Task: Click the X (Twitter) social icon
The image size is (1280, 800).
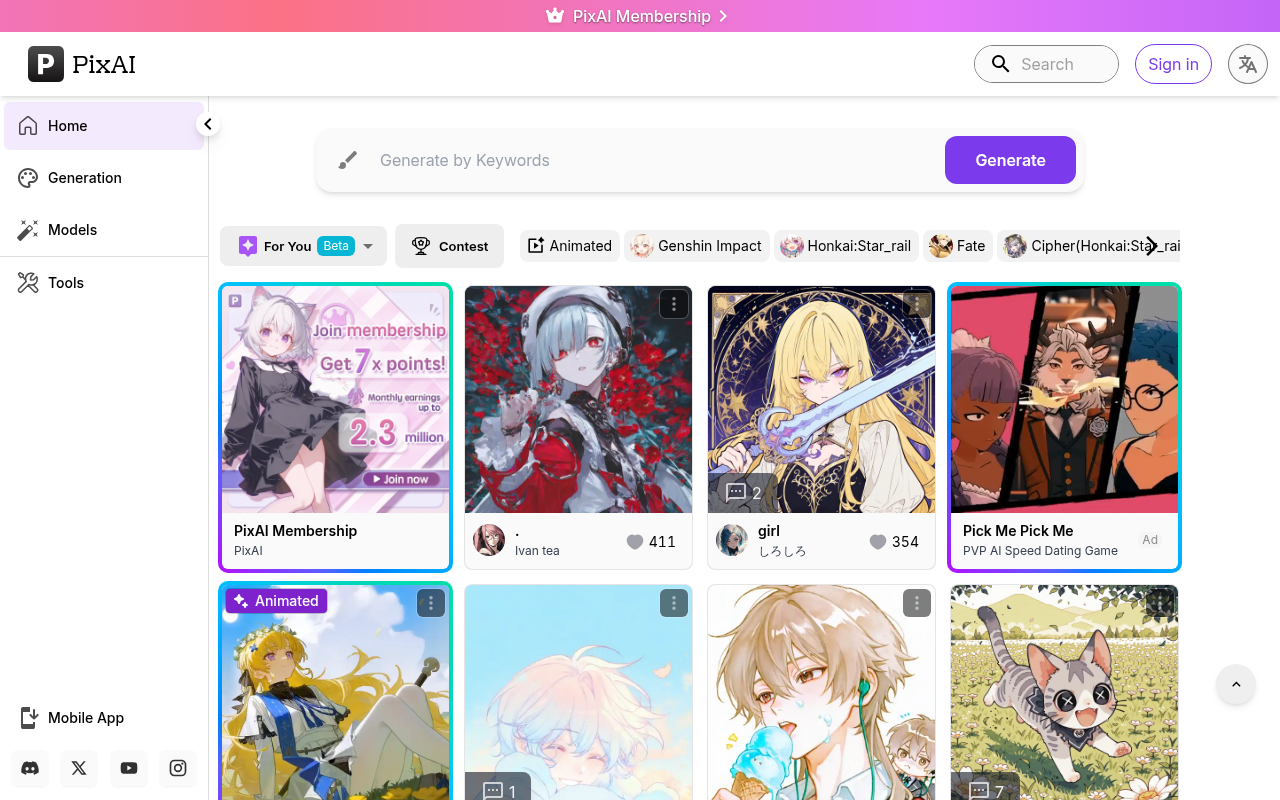Action: pyautogui.click(x=78, y=768)
